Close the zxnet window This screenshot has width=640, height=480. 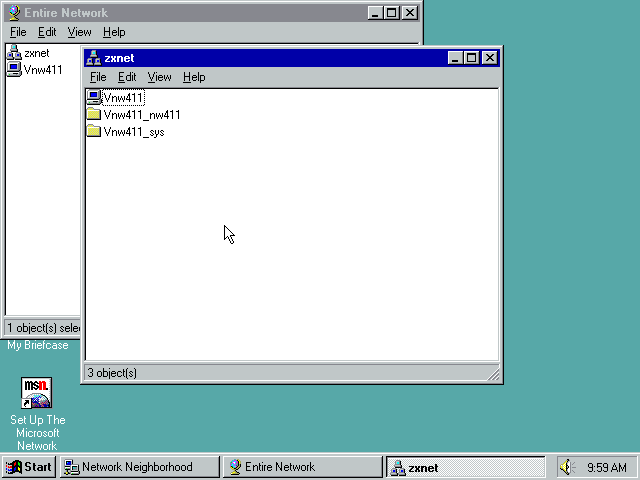pos(490,58)
